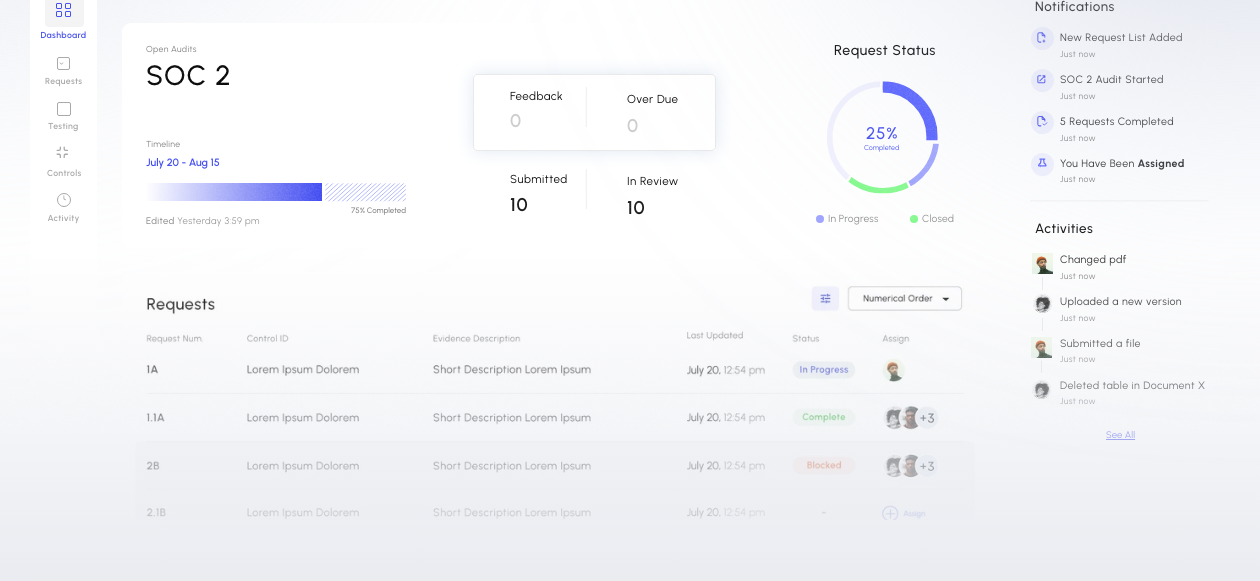The image size is (1260, 581).
Task: Click the SOC 2 Audit Started notification icon
Action: pos(1042,80)
